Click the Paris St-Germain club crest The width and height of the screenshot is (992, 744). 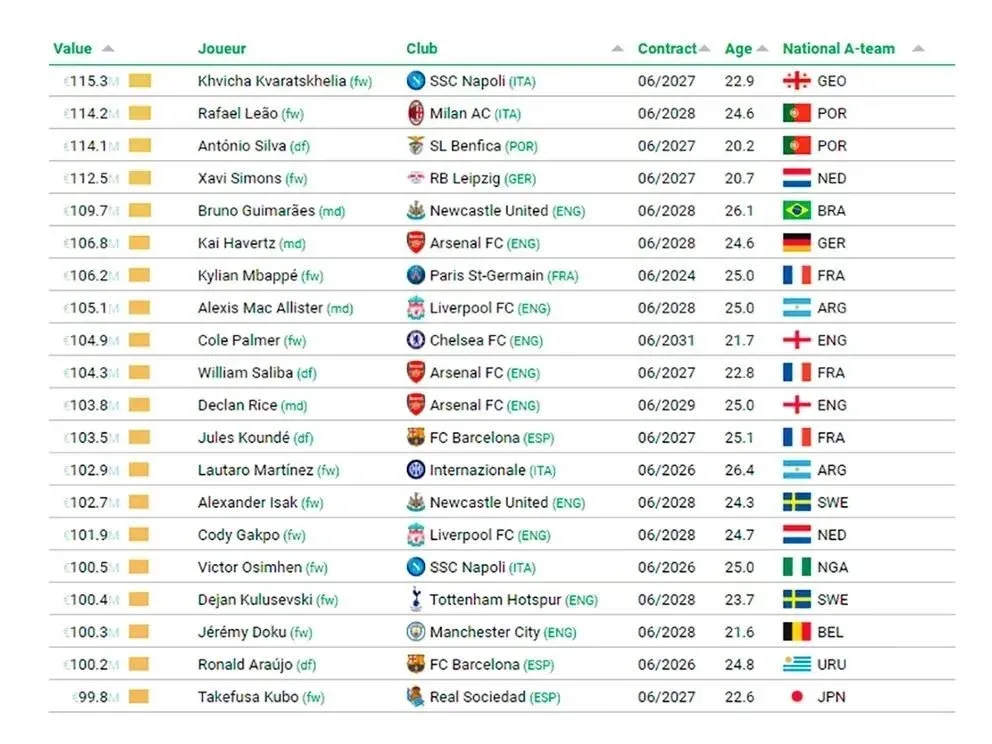click(x=416, y=275)
